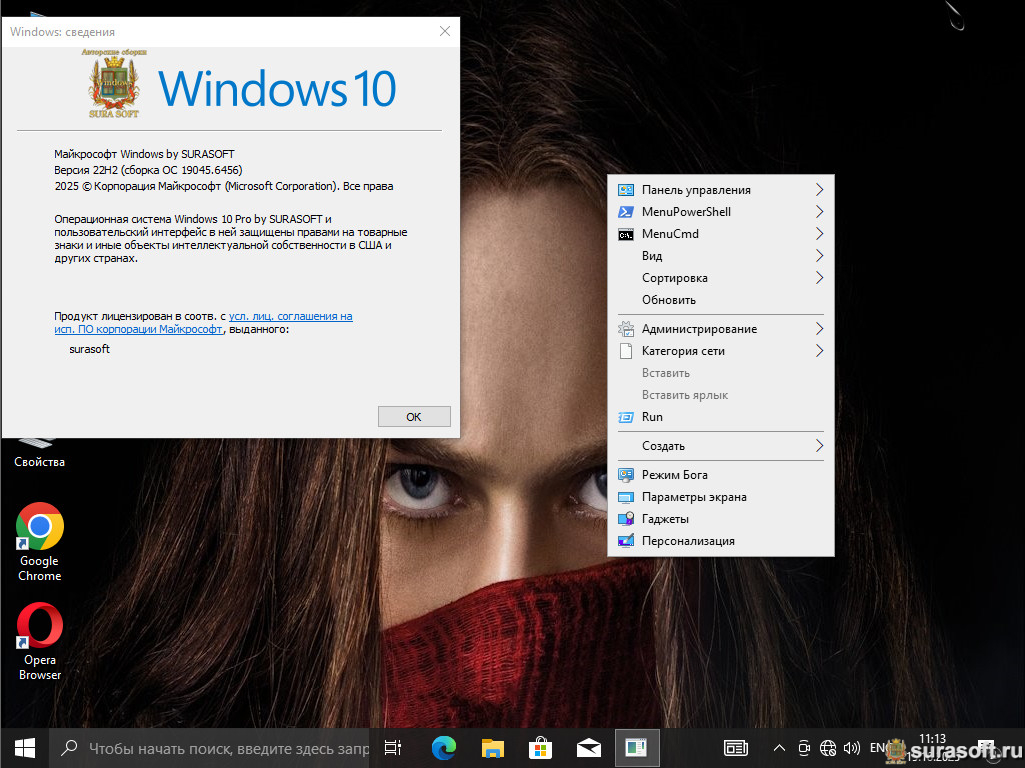
Task: Choose Режим Бога from the context menu
Action: (674, 475)
